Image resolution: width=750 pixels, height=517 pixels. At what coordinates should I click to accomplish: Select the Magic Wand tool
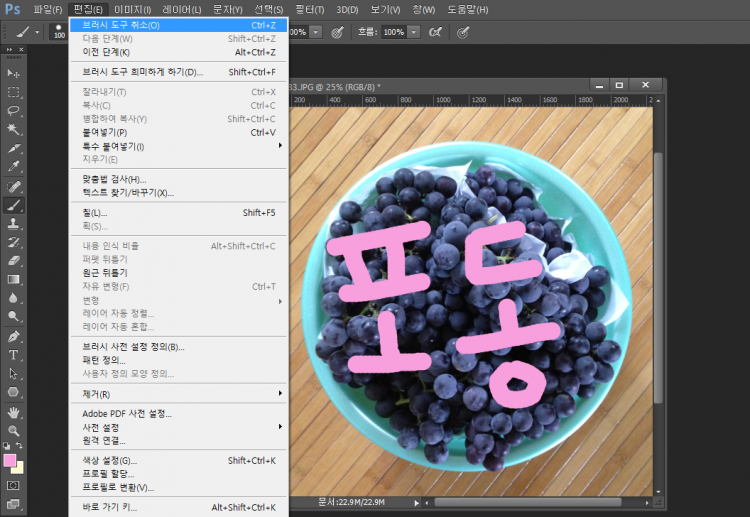point(14,129)
